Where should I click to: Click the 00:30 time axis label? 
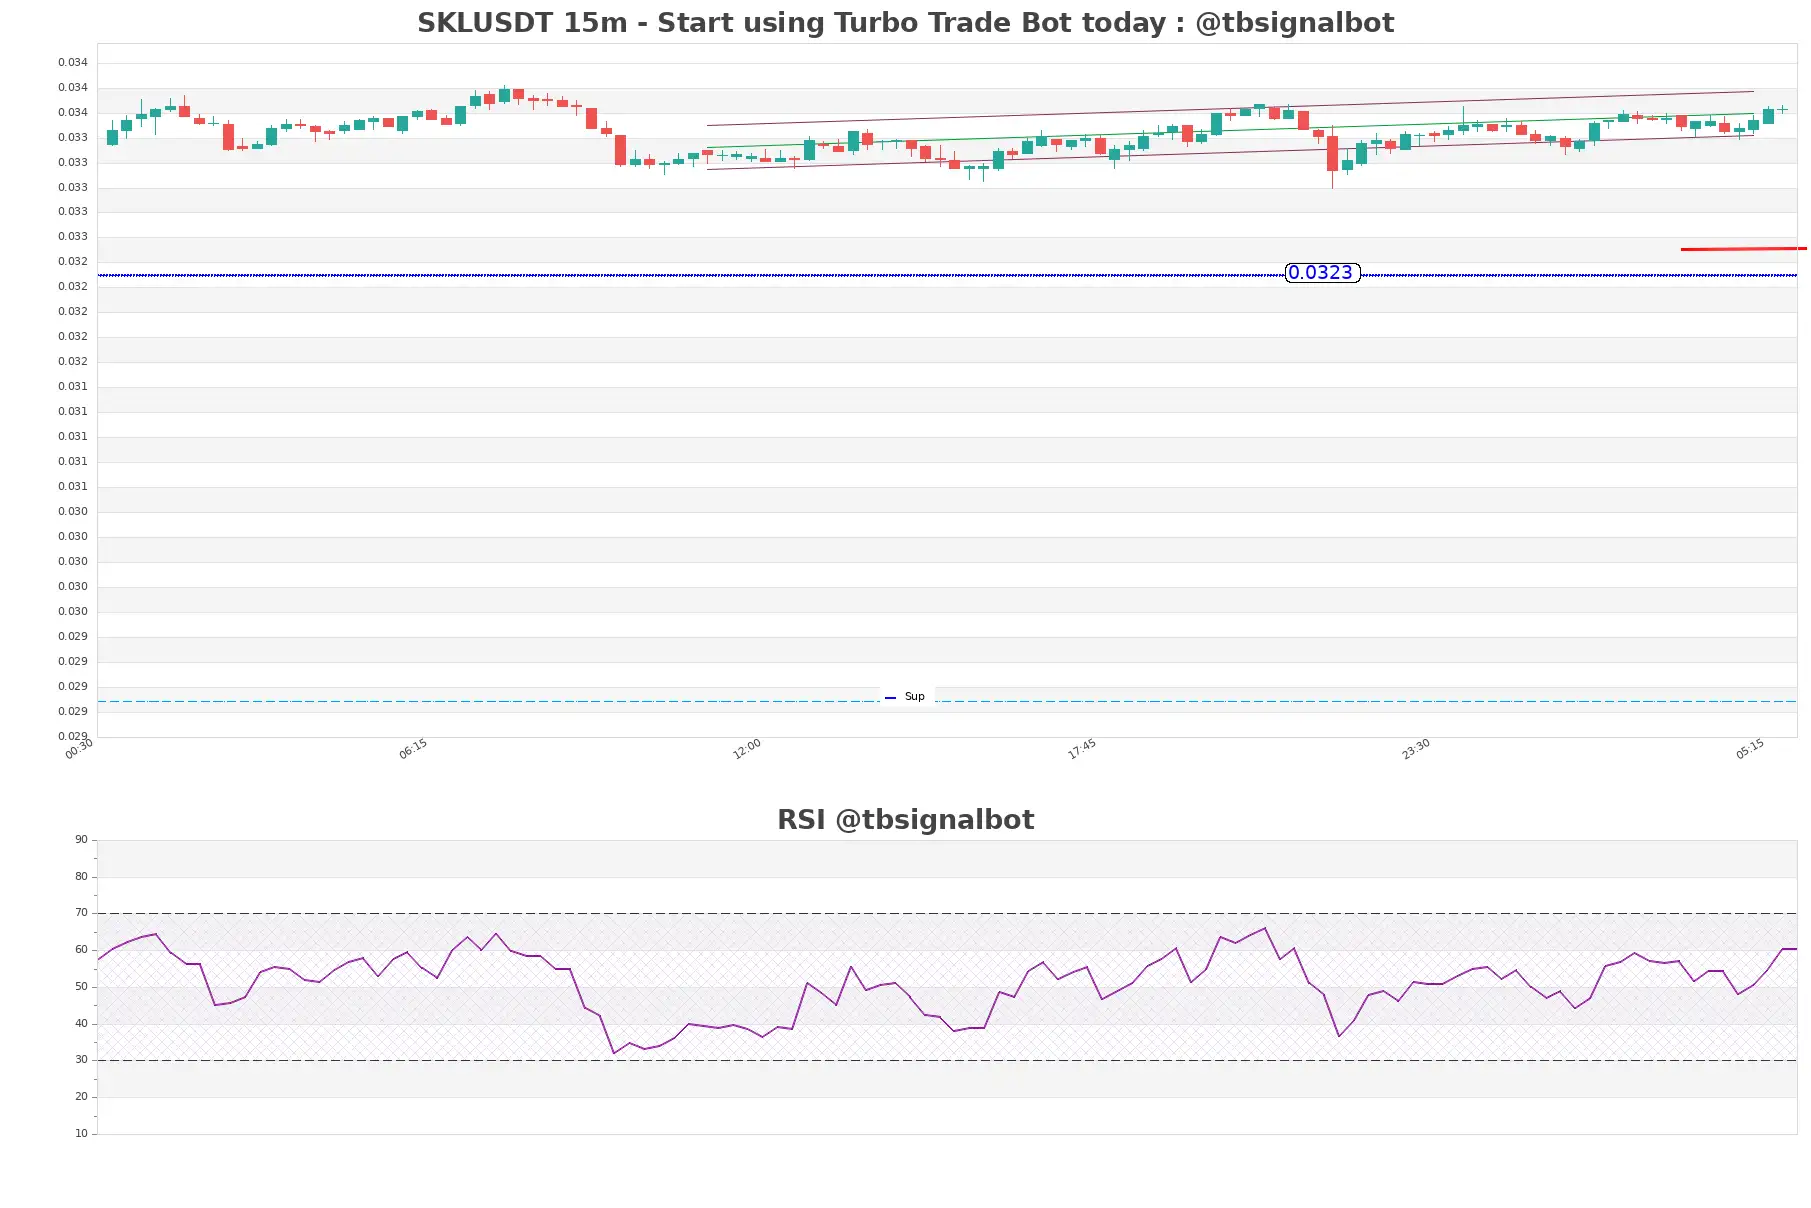pos(79,749)
